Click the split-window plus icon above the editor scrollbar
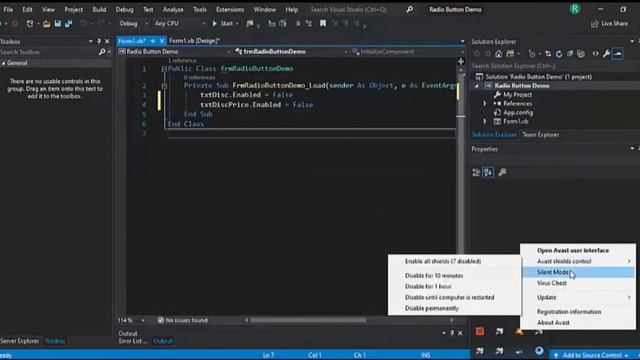This screenshot has width=640, height=360. [461, 61]
